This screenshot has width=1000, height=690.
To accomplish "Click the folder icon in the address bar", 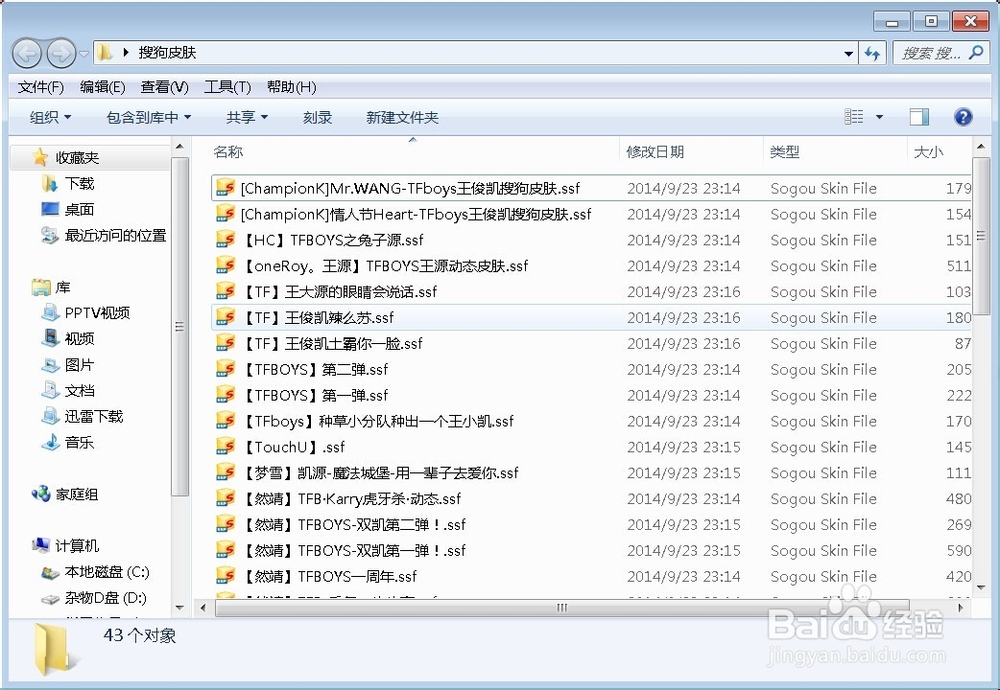I will (105, 52).
